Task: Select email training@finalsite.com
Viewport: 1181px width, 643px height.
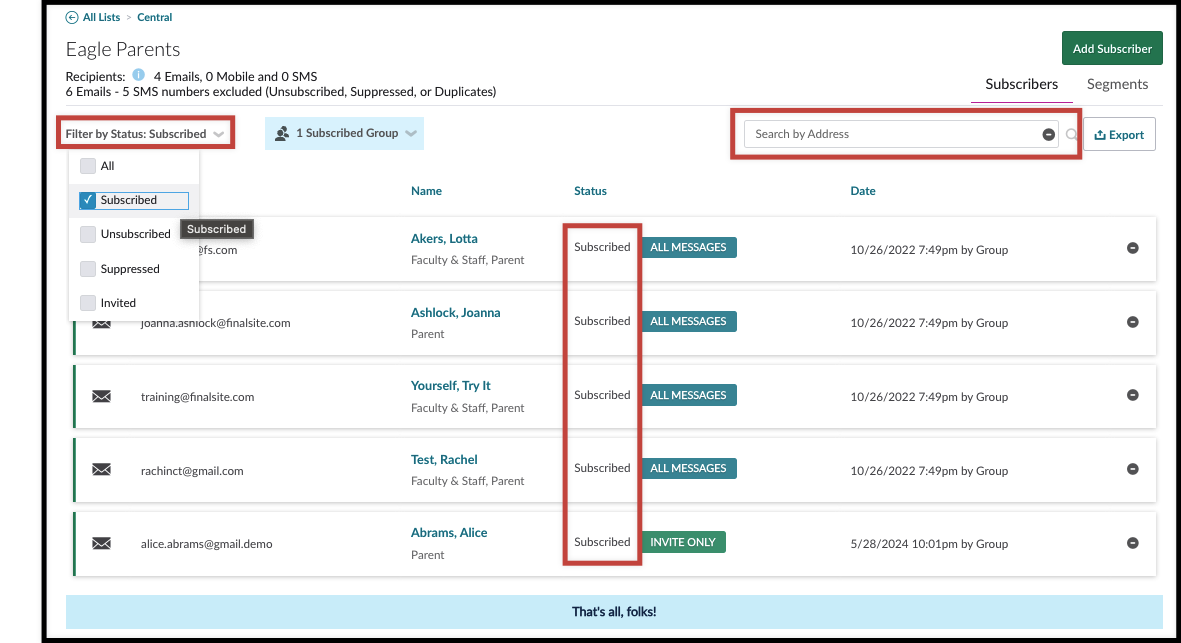Action: [197, 397]
